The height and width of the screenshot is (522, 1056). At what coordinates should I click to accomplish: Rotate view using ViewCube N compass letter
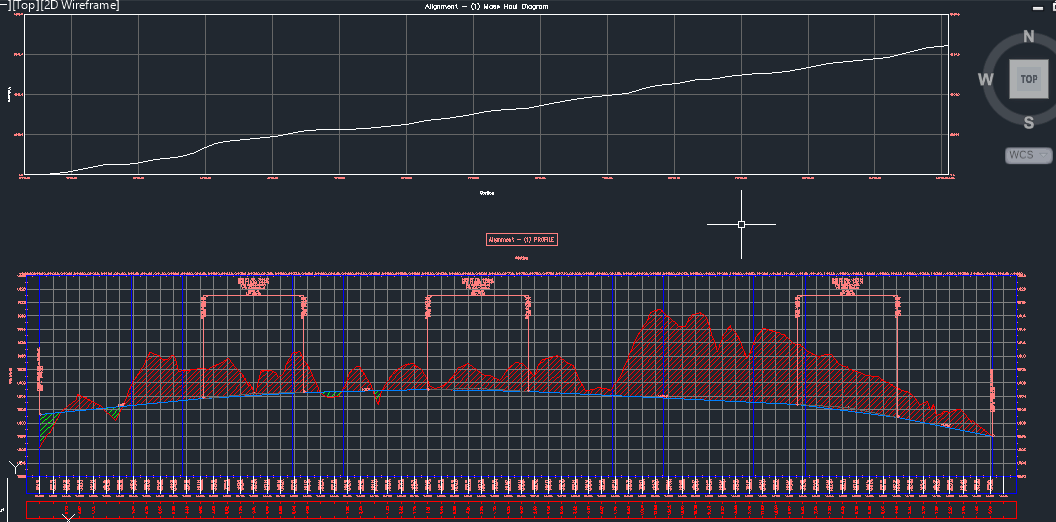pyautogui.click(x=1028, y=37)
